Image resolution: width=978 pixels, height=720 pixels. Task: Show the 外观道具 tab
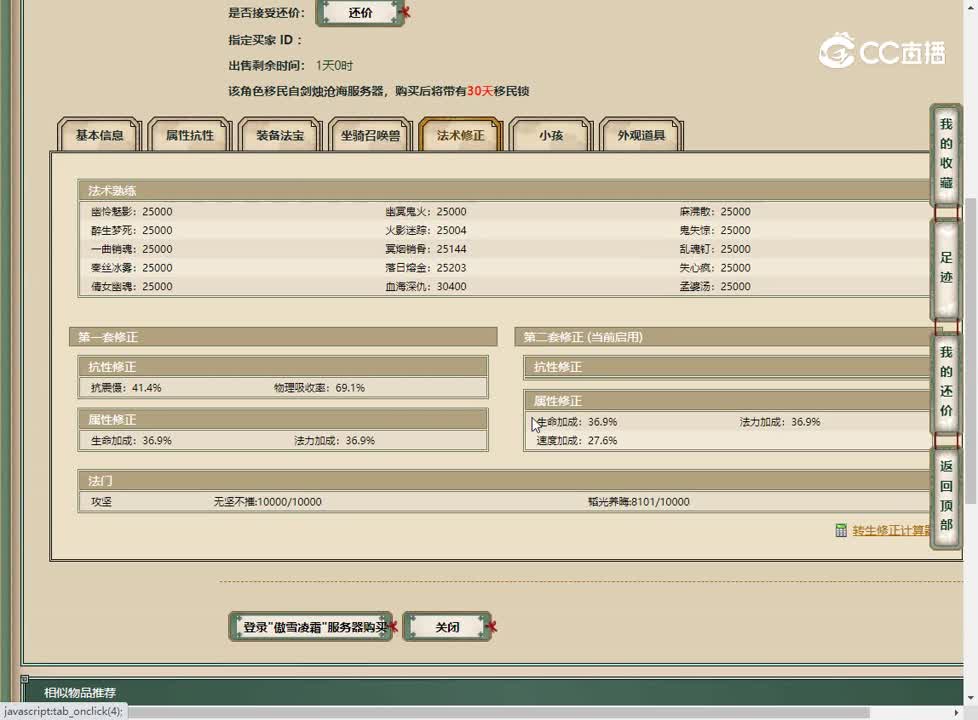click(641, 135)
